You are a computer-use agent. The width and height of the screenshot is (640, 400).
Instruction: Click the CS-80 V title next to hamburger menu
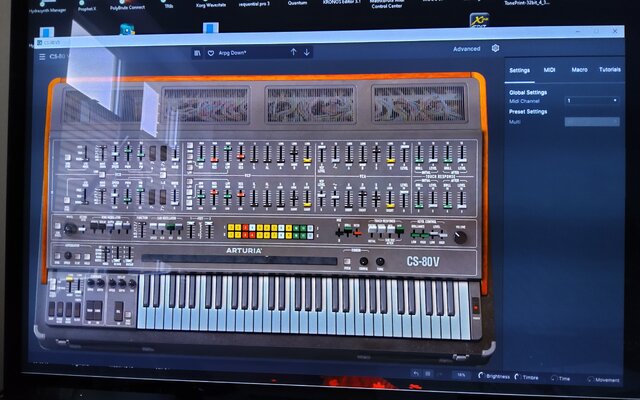pos(60,56)
